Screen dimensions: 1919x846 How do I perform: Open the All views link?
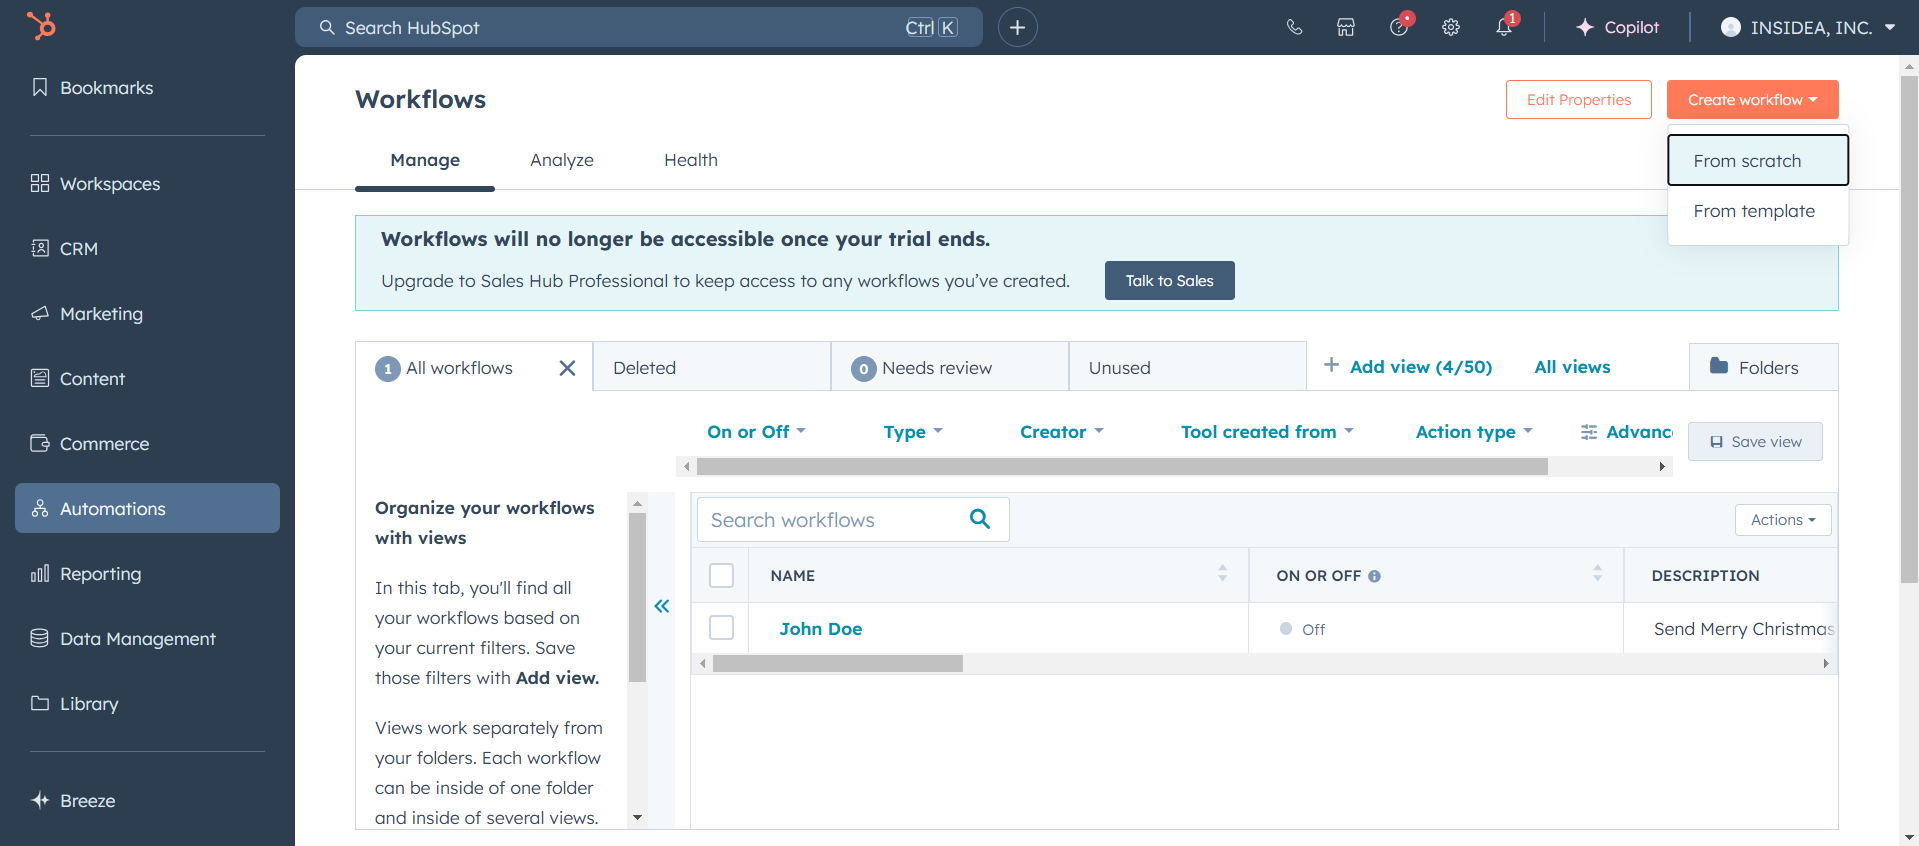pyautogui.click(x=1572, y=367)
